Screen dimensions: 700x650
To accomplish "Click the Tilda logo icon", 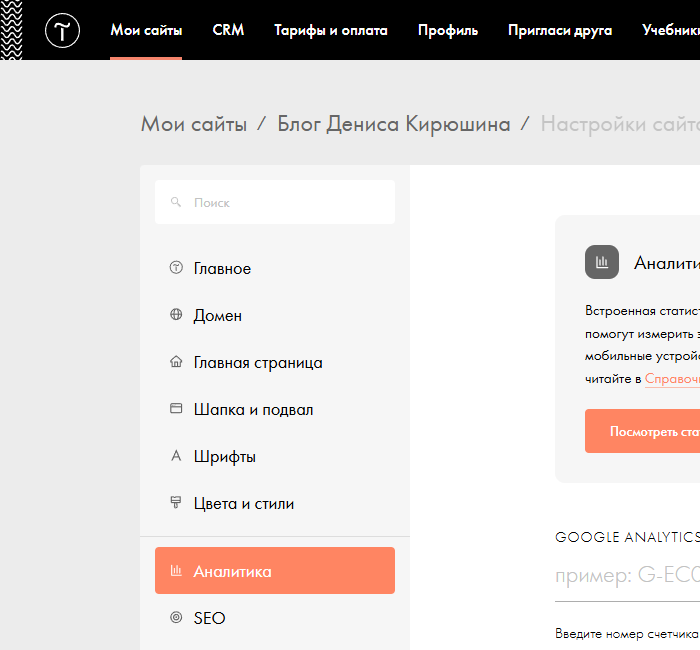I will coord(62,30).
